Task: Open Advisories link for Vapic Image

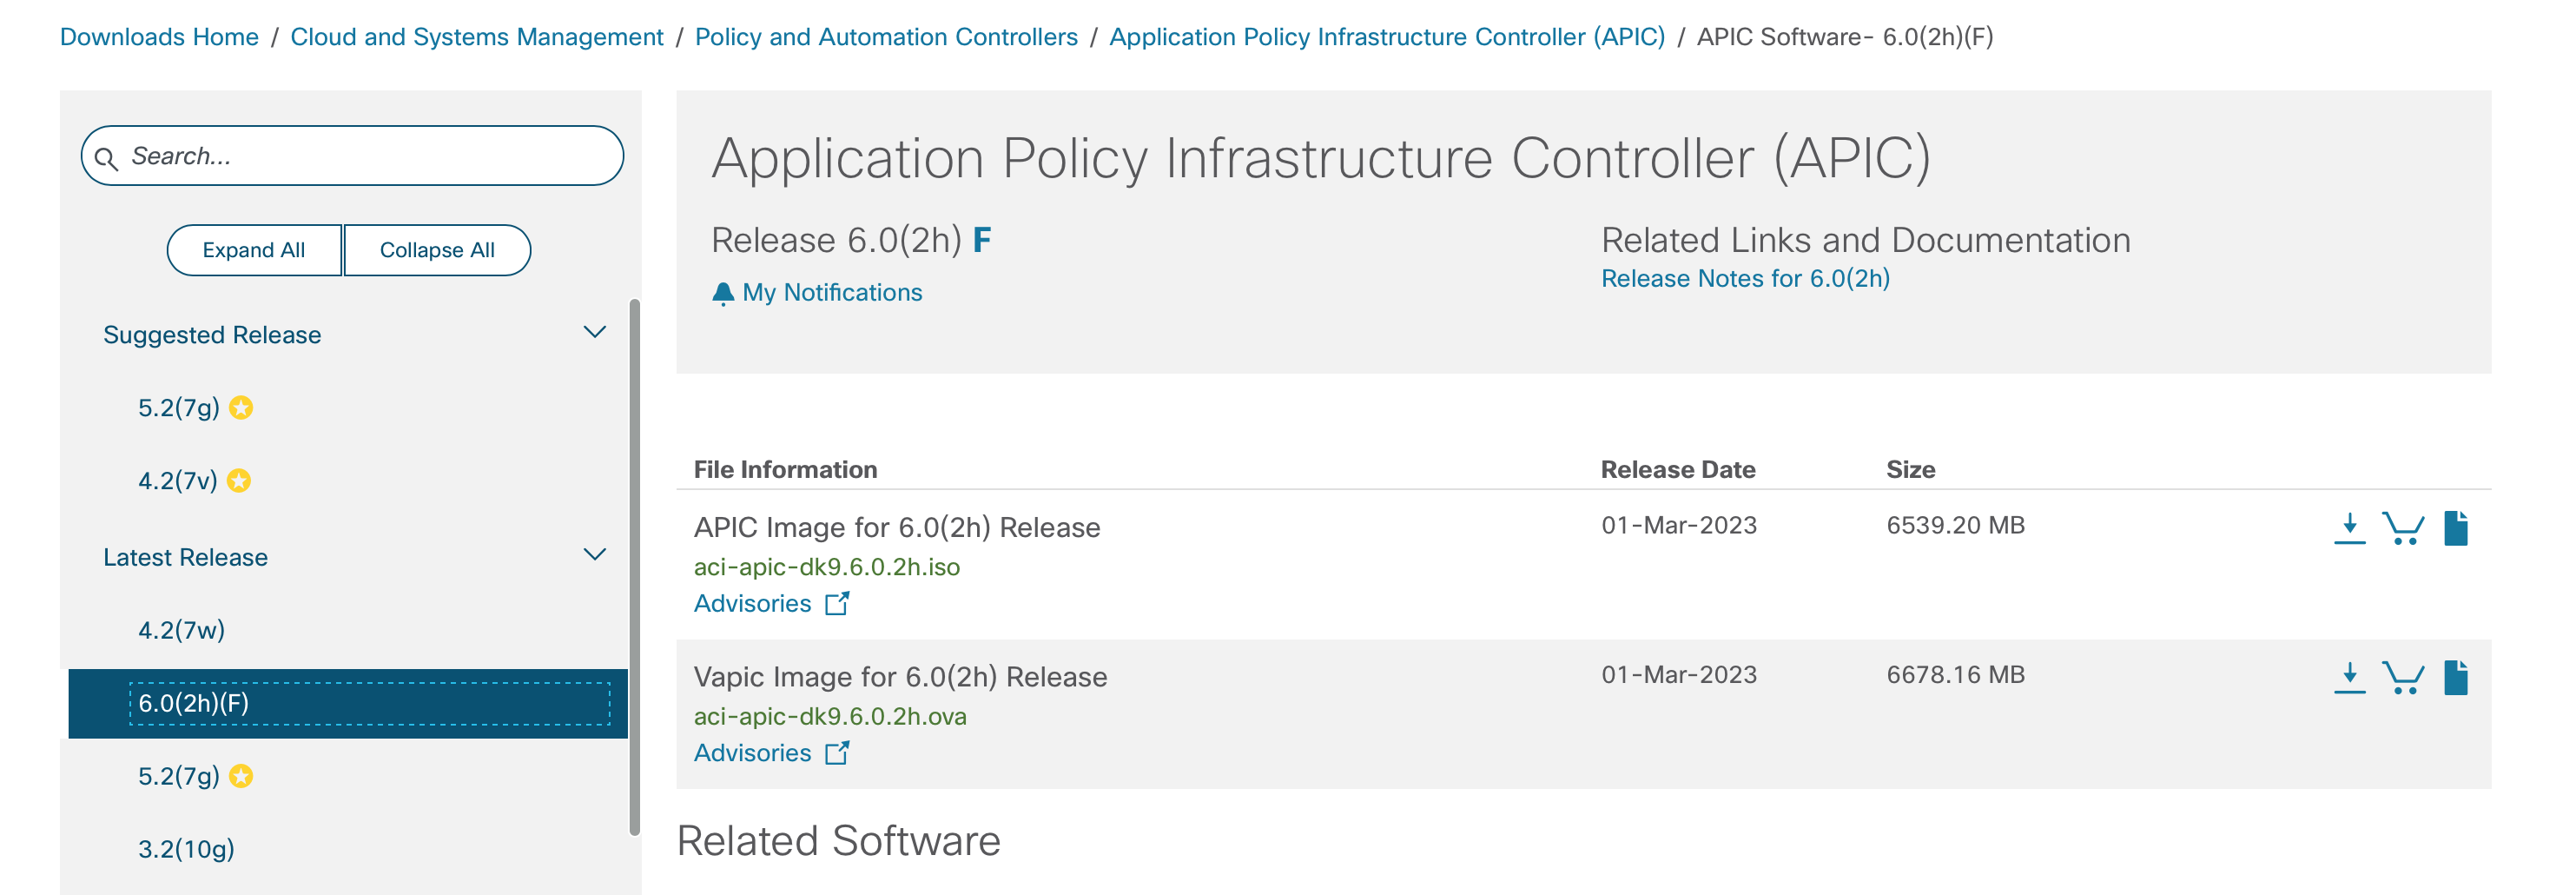Action: tap(752, 753)
